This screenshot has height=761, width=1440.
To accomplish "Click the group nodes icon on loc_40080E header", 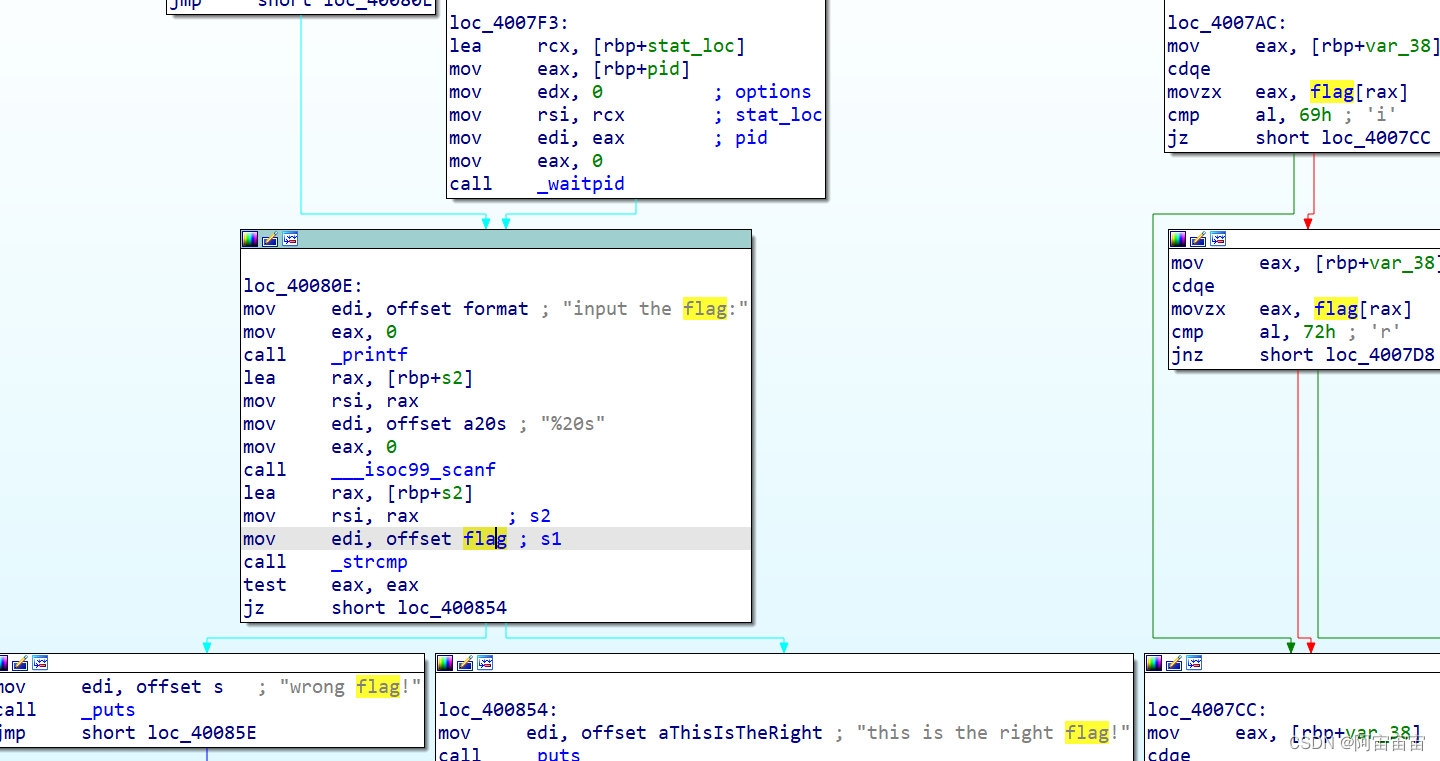I will (290, 239).
